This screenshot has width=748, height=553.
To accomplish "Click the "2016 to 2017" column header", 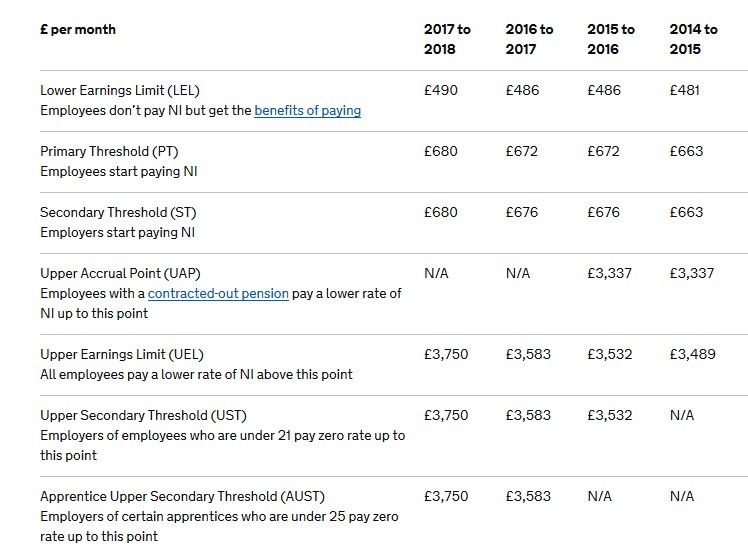I will (x=529, y=39).
